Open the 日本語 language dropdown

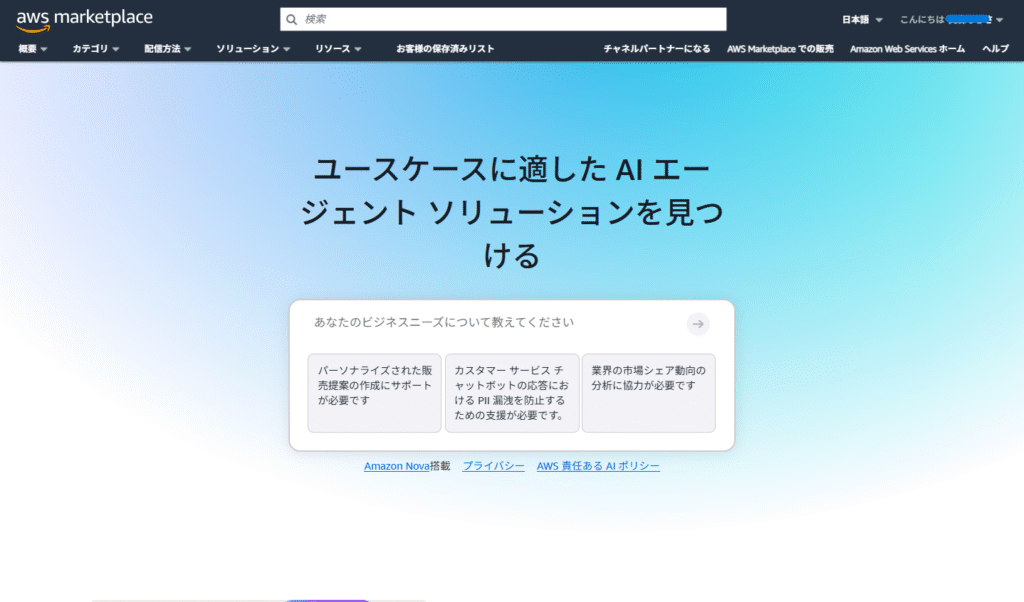click(x=862, y=20)
